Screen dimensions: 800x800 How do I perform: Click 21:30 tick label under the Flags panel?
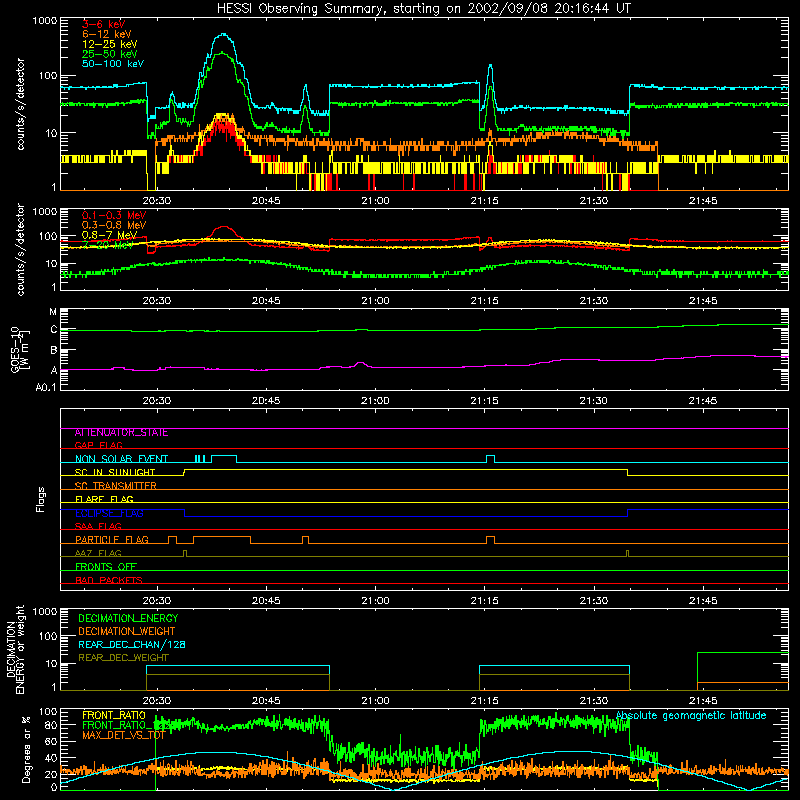(594, 601)
